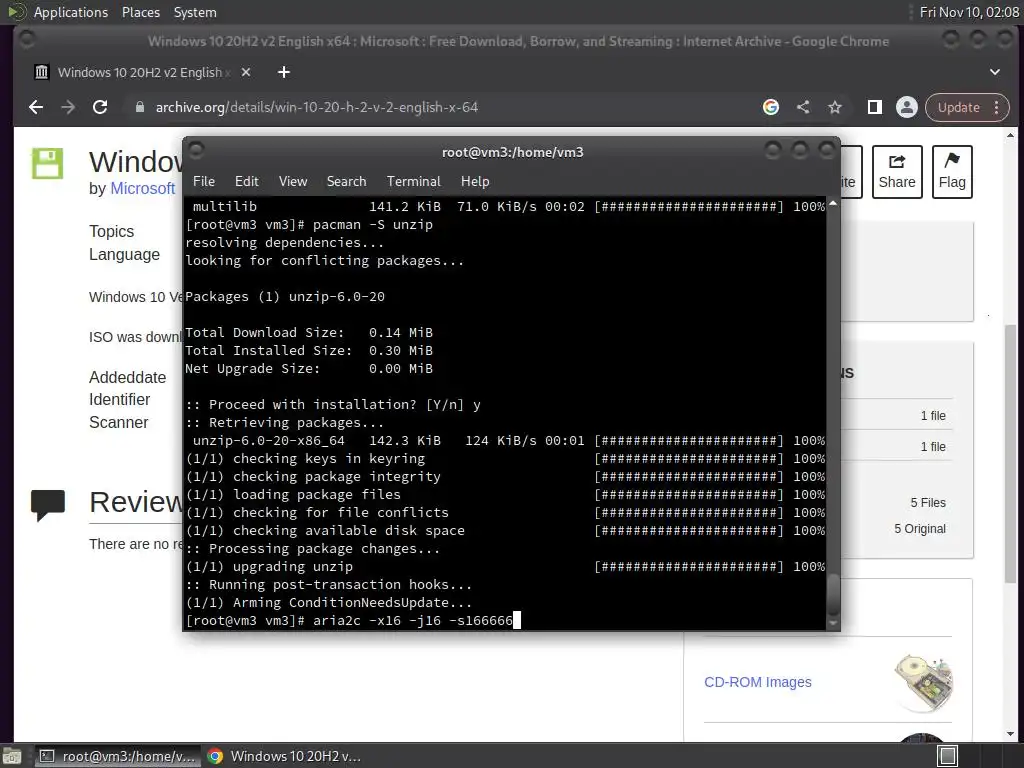Share this page via address bar icon
Screen dimensions: 1024x768
pyautogui.click(x=803, y=107)
